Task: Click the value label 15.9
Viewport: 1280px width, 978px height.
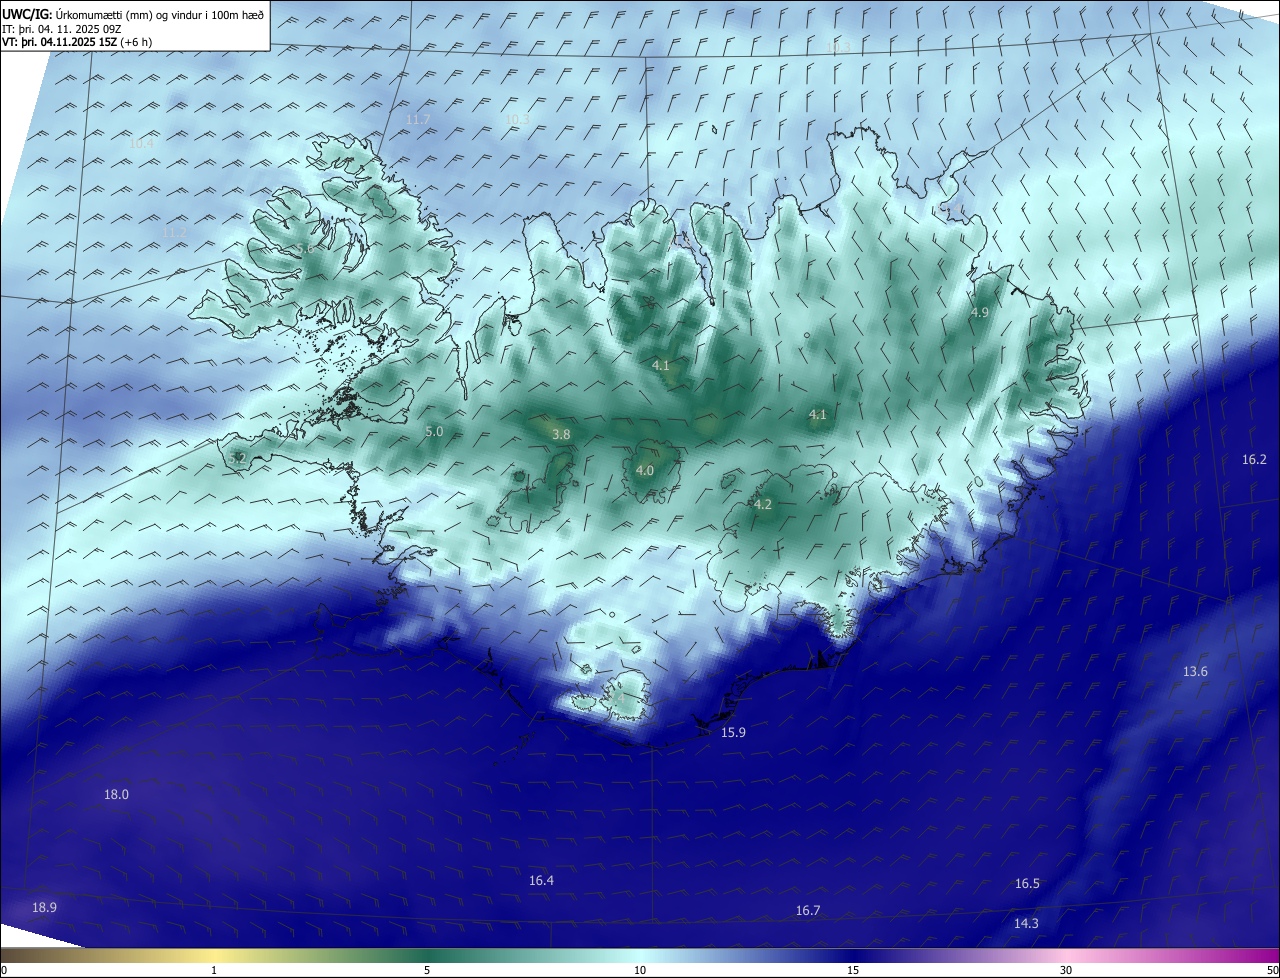Action: pos(733,733)
